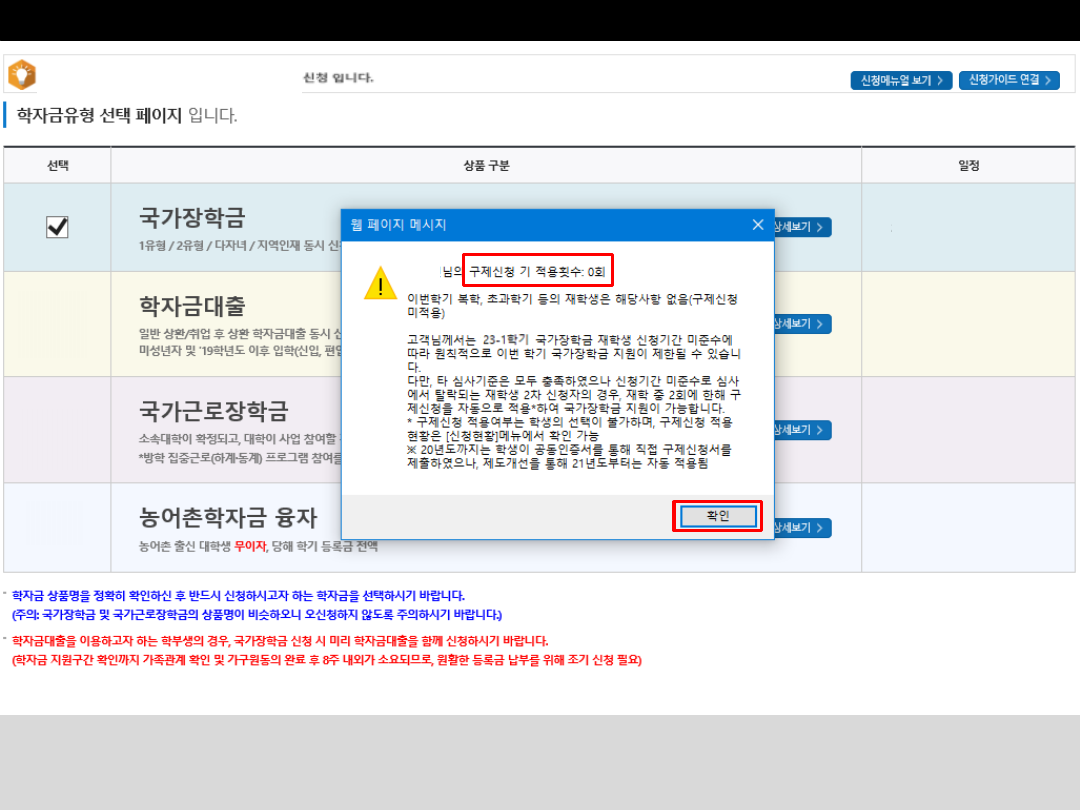Close the 웹 페이지 메시지 dialog
Screen dimensions: 1080x810
(758, 225)
